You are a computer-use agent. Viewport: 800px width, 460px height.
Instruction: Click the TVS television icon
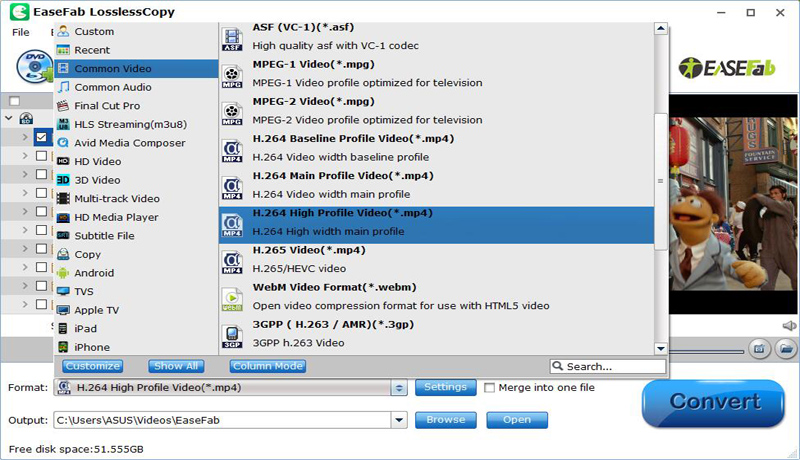pos(63,291)
